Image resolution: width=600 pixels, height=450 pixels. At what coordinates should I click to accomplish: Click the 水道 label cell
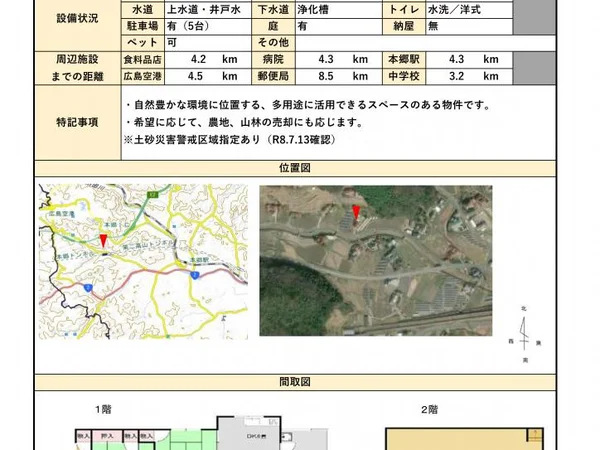(142, 10)
